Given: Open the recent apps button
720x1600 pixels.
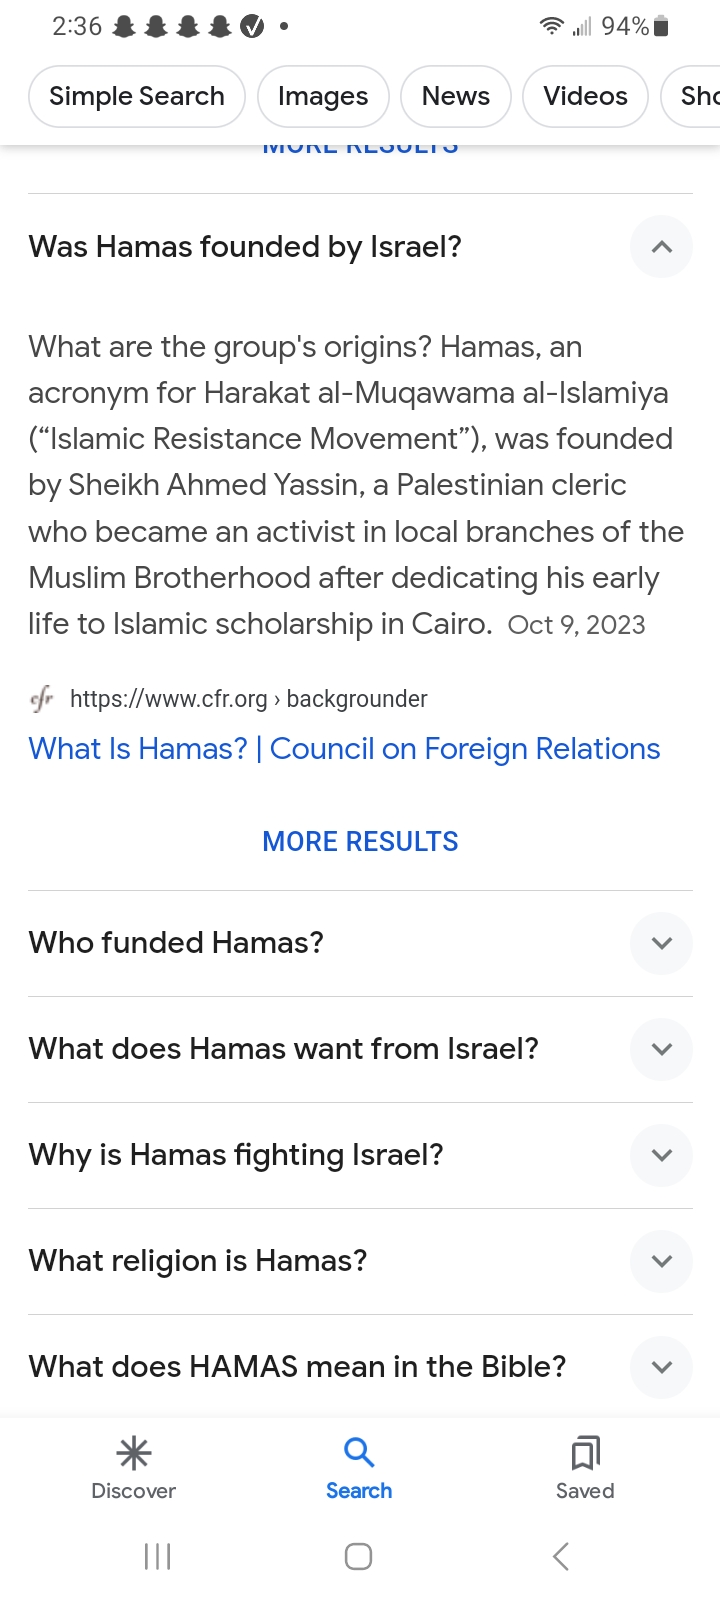Looking at the screenshot, I should pyautogui.click(x=158, y=1556).
